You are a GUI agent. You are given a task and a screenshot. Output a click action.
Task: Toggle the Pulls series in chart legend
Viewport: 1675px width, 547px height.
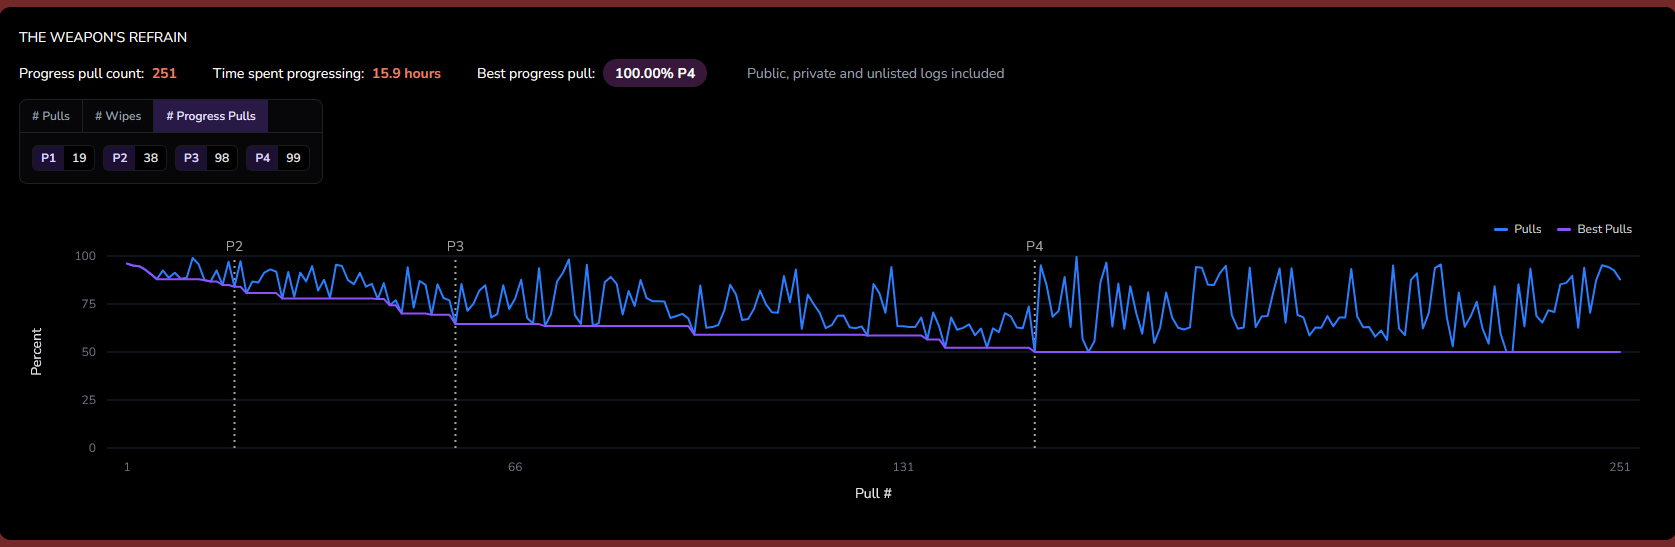click(x=1518, y=229)
